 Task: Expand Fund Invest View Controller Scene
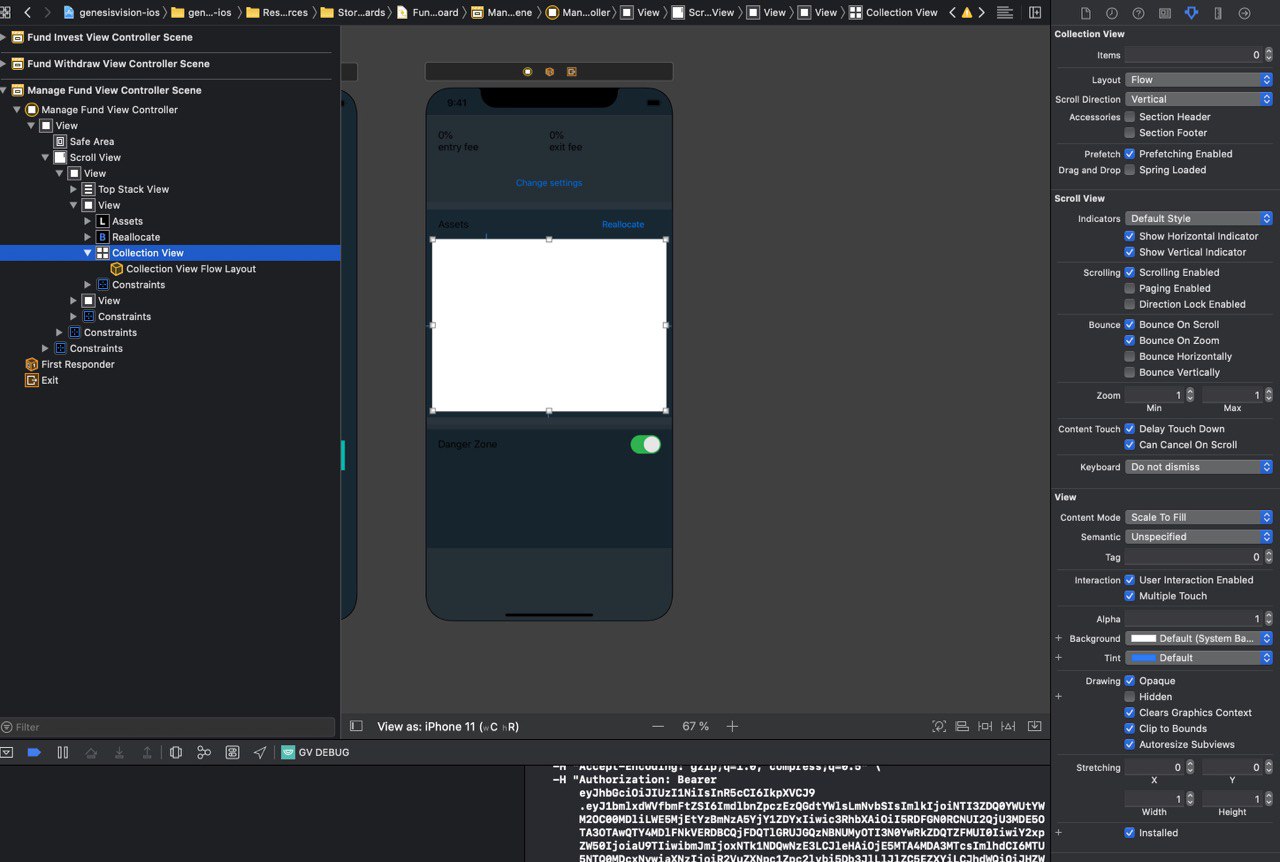point(4,37)
